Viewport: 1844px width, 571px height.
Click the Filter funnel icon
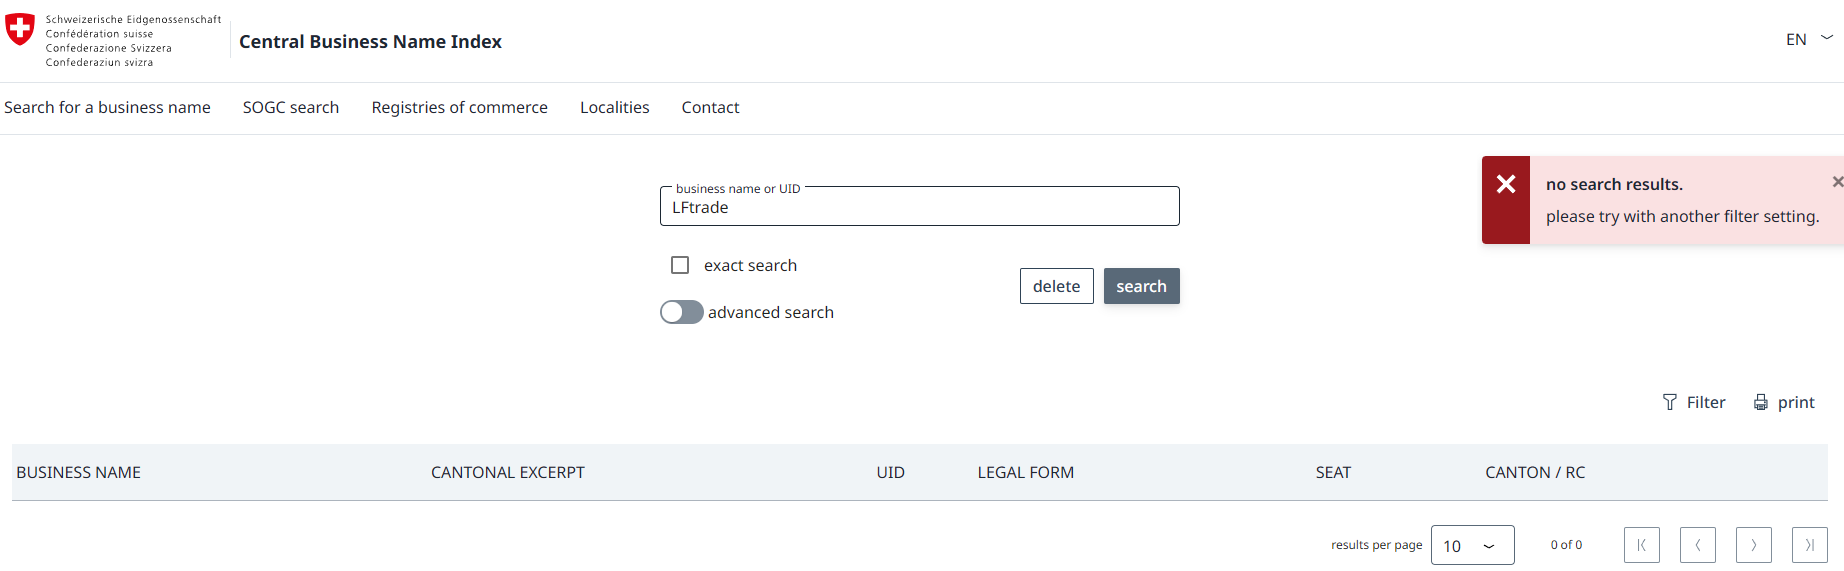tap(1669, 402)
